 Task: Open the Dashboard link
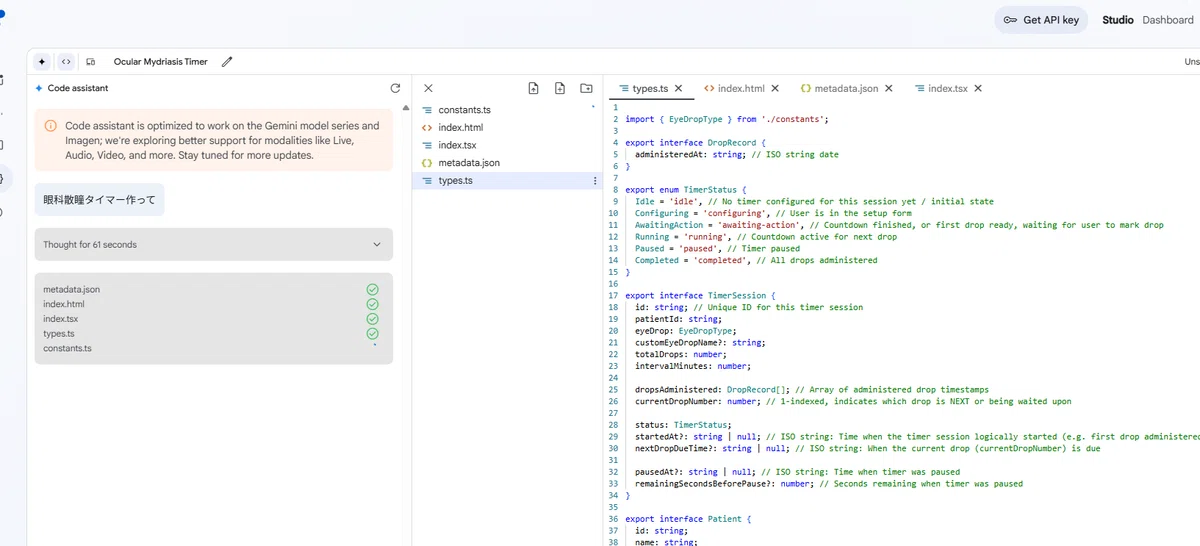point(1168,20)
